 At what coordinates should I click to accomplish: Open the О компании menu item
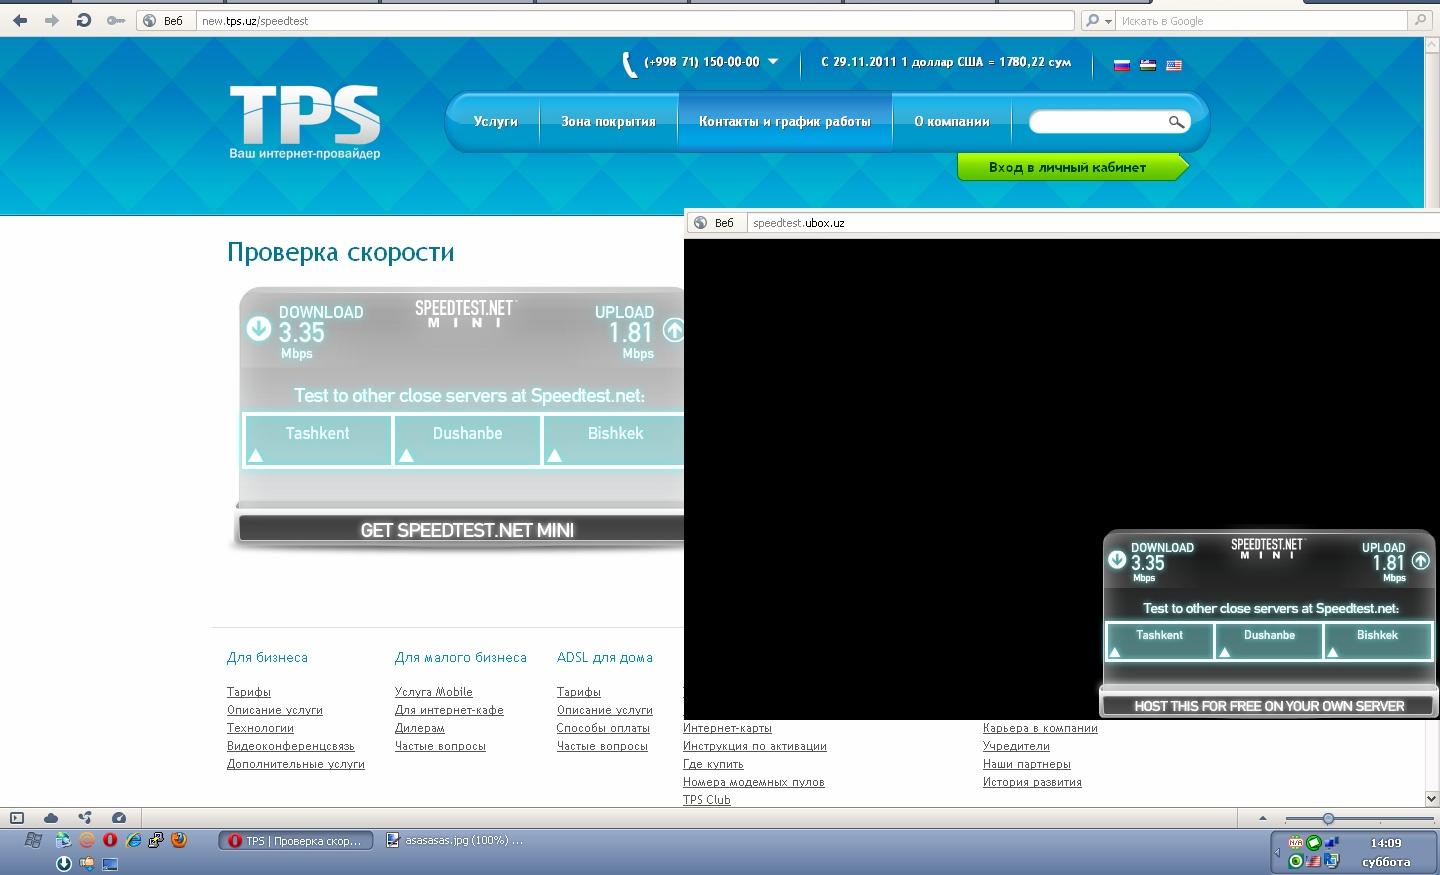[951, 121]
